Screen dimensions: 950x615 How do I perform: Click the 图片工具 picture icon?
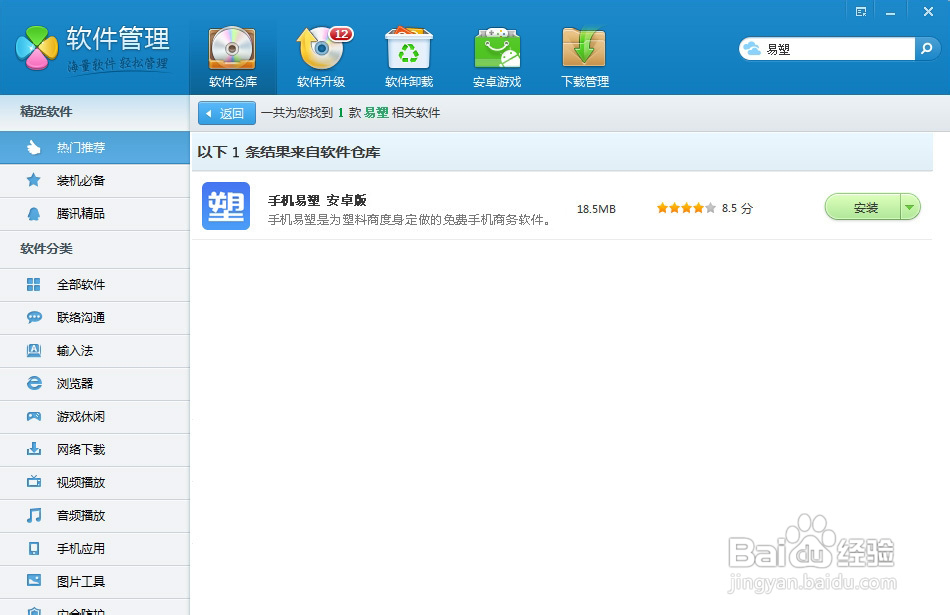click(34, 580)
